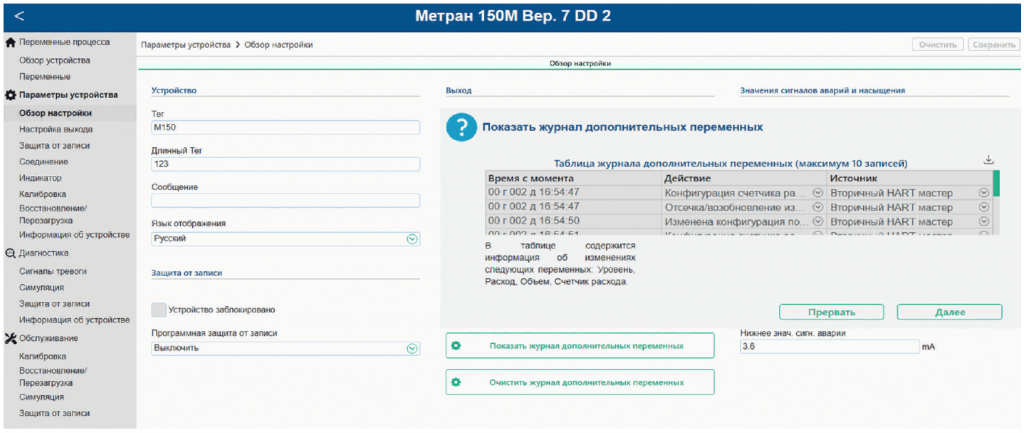Open Защита от записи under Диагностика

point(55,304)
